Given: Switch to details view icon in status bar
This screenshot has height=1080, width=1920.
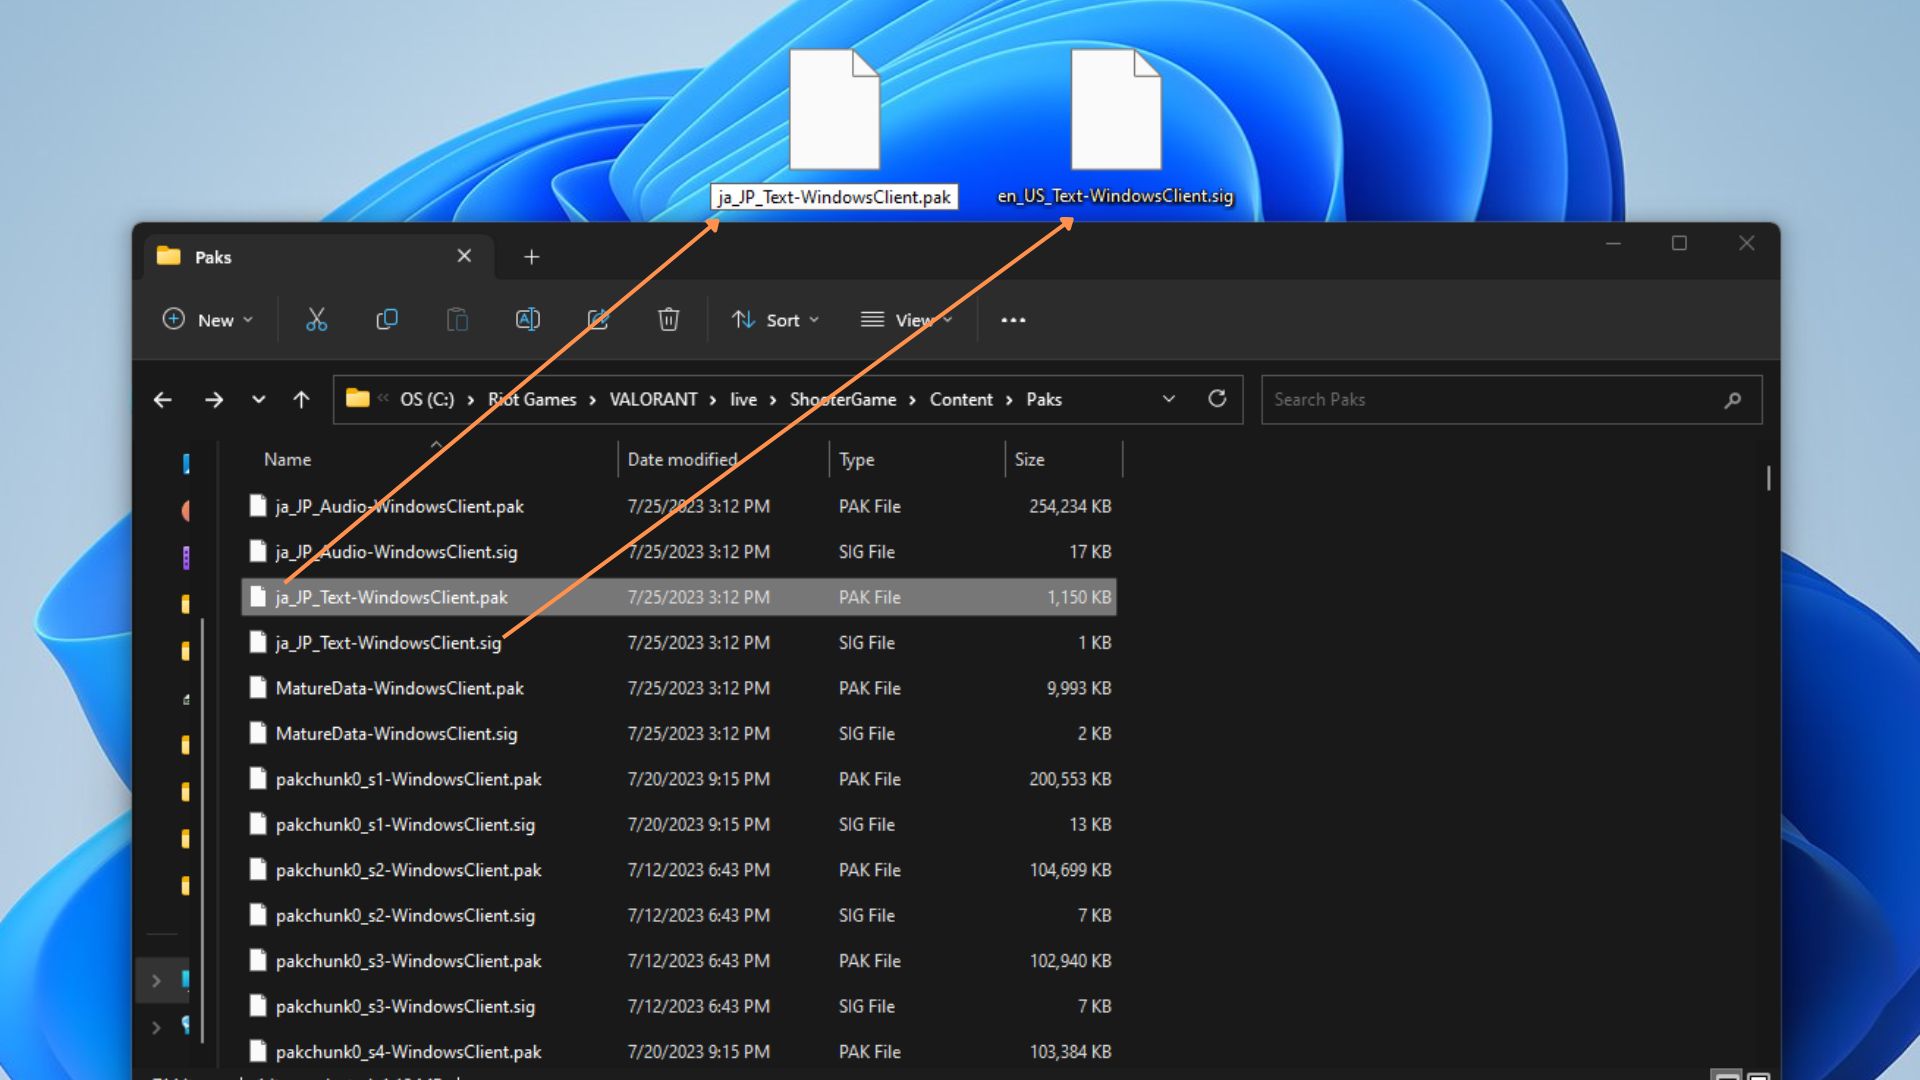Looking at the screenshot, I should (1726, 1076).
